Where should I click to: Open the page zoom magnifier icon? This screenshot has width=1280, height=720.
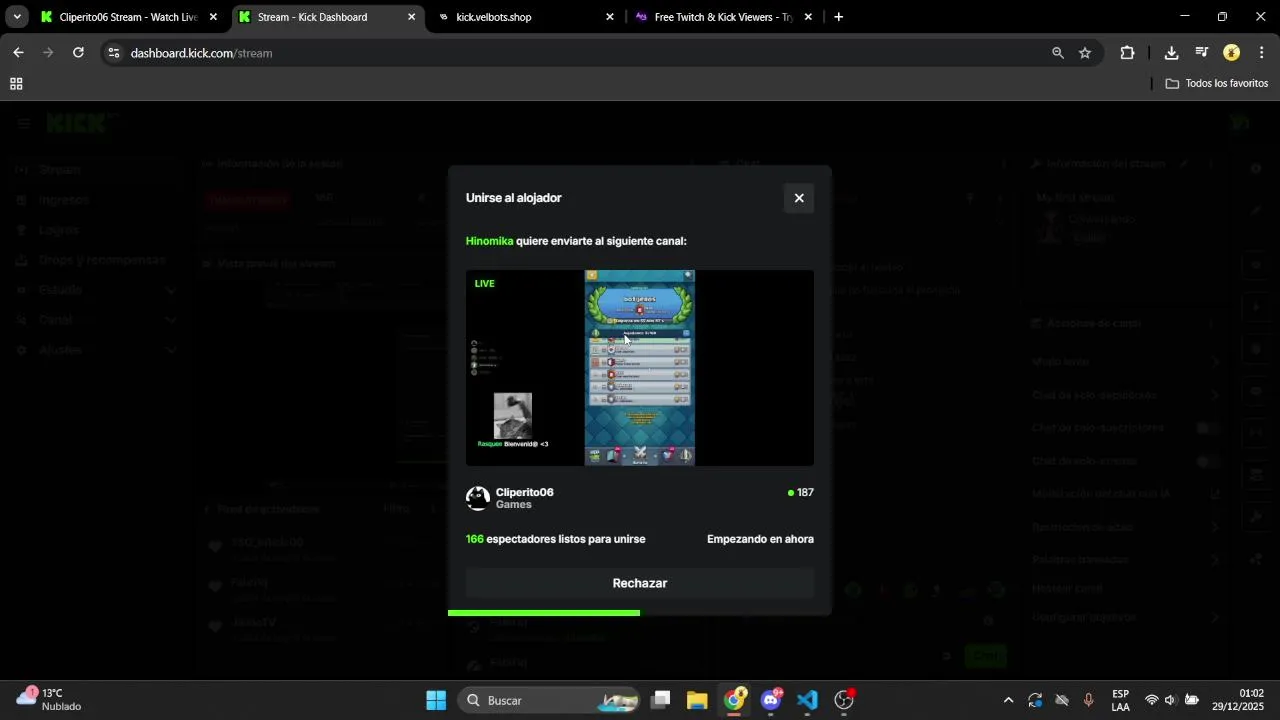point(1058,53)
